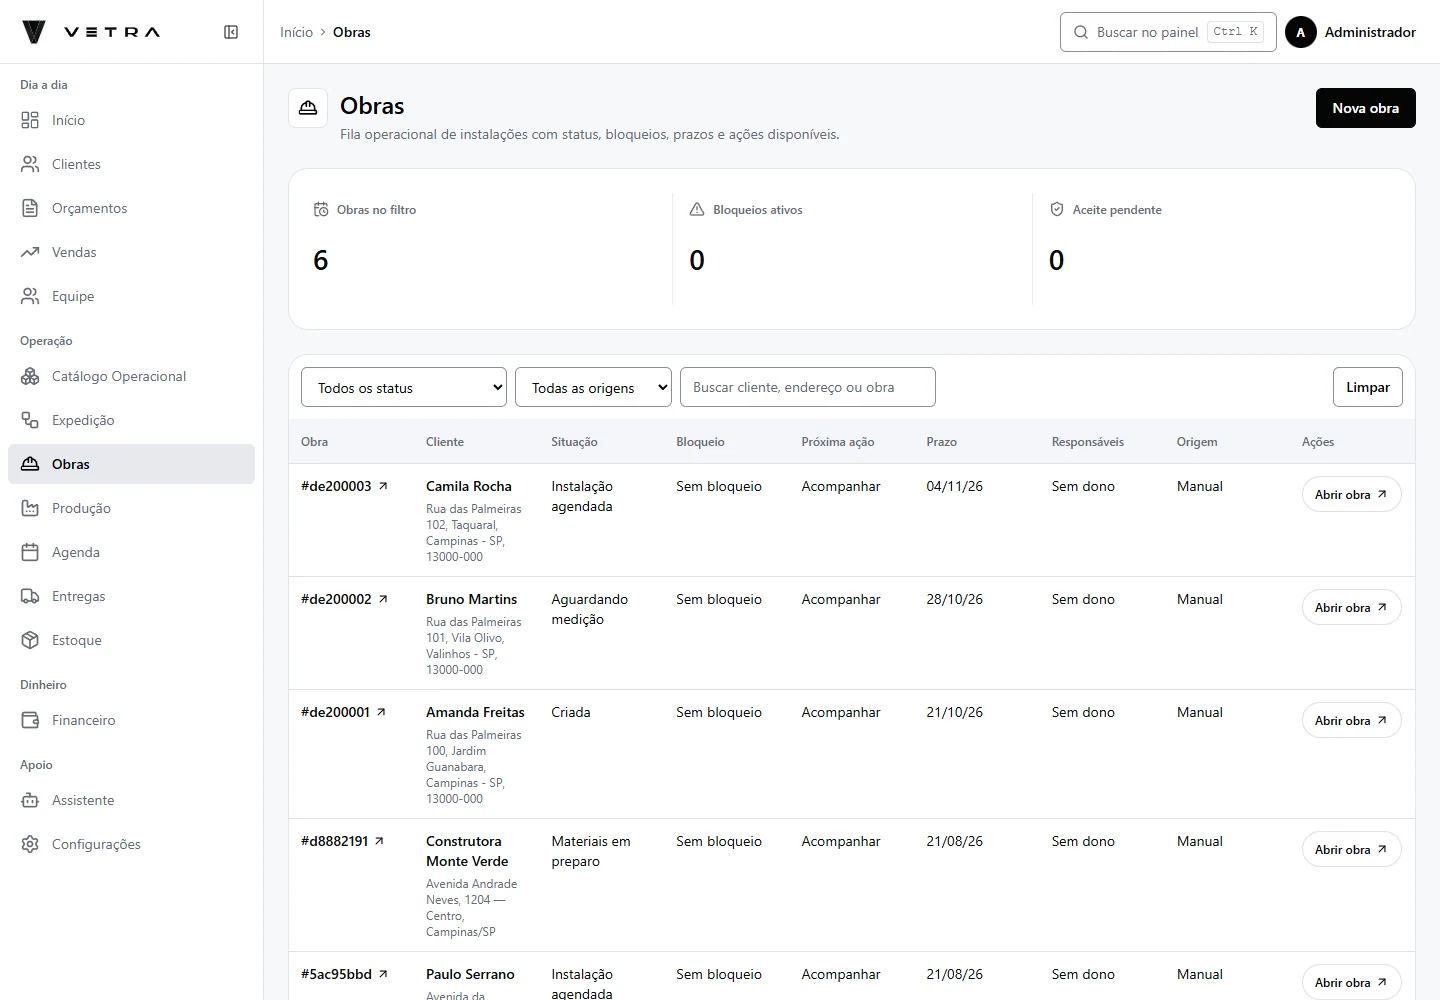
Task: Open the Configurações gear icon
Action: tap(30, 844)
